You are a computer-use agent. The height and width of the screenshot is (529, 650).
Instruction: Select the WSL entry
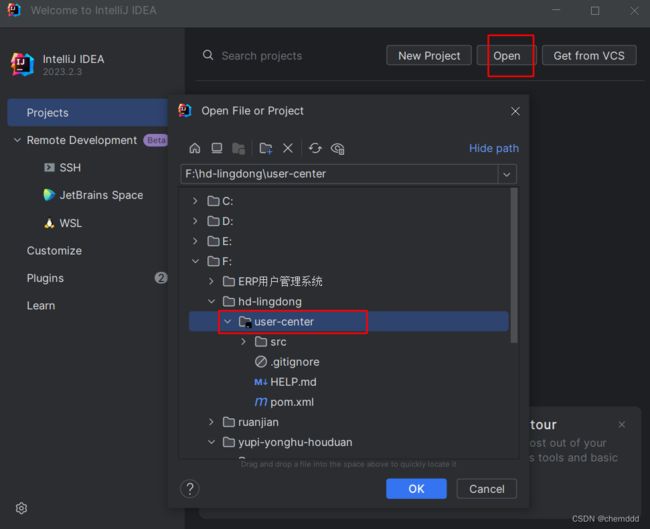tap(70, 223)
